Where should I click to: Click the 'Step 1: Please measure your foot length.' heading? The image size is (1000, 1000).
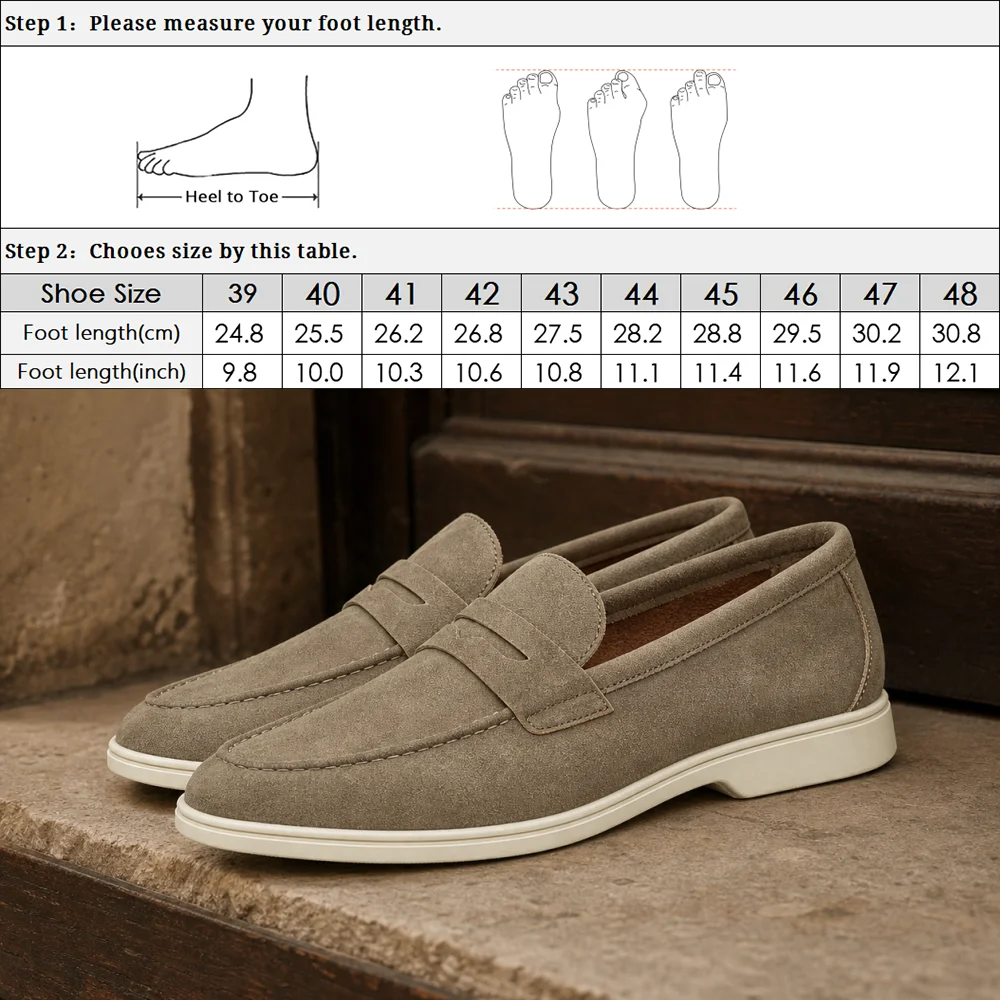pyautogui.click(x=223, y=24)
